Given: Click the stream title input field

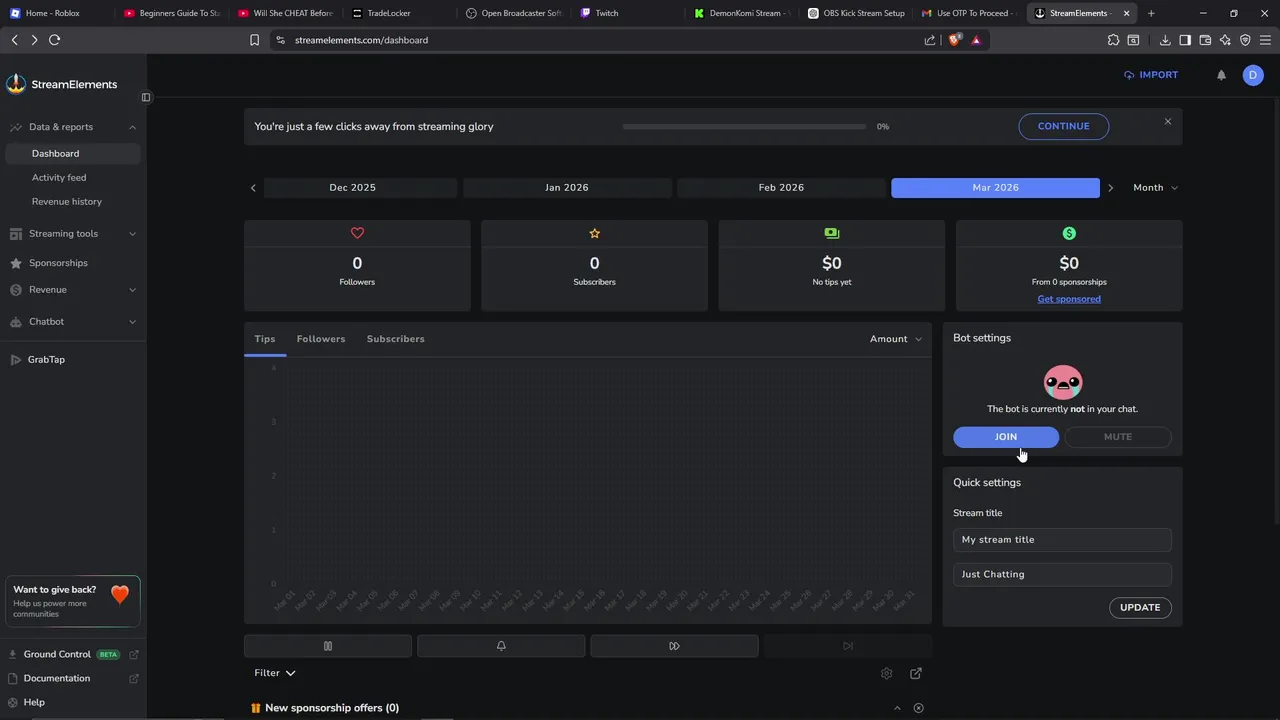Looking at the screenshot, I should pos(1062,540).
